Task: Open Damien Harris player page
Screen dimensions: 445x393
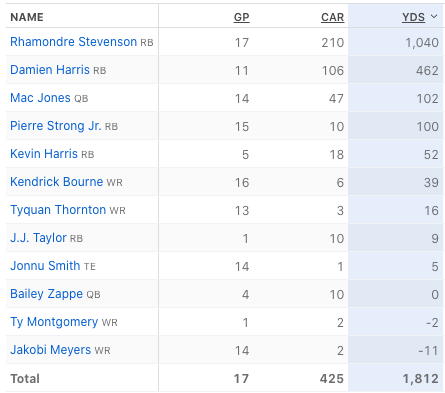Action: point(50,70)
